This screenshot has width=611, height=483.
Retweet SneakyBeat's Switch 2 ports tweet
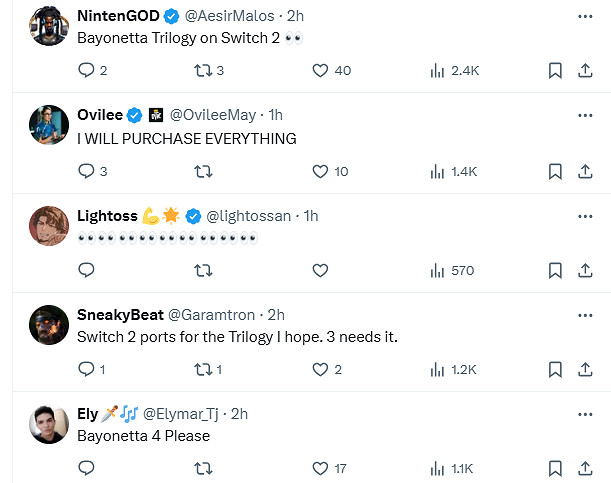coord(203,369)
